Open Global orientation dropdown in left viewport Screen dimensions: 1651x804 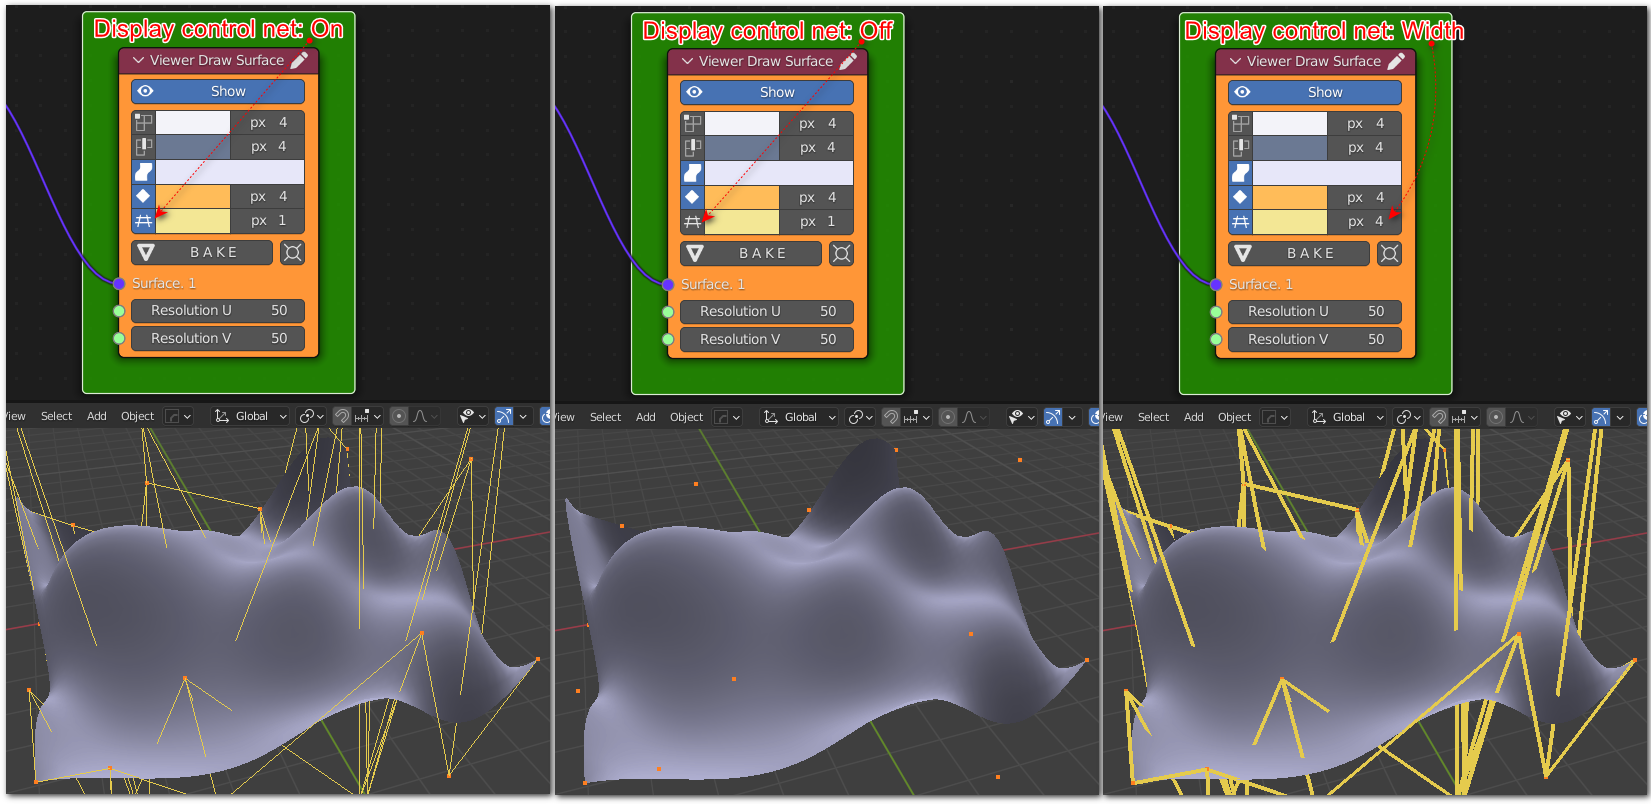click(x=250, y=416)
